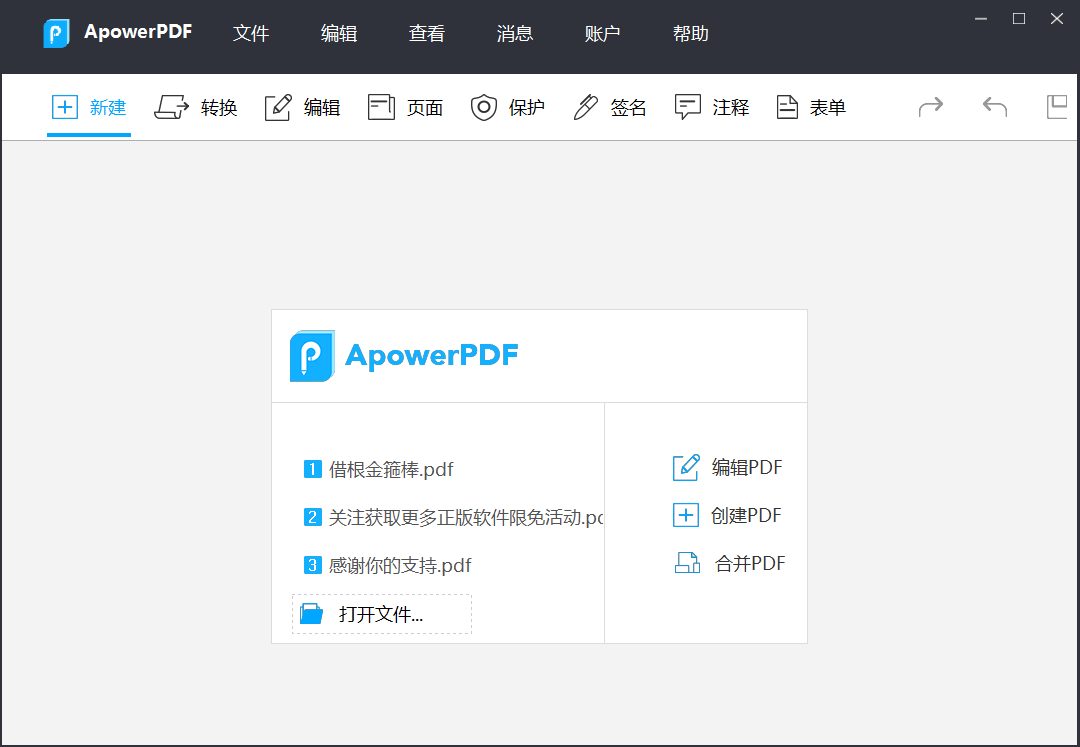Viewport: 1080px width, 747px height.
Task: Open the 文件 menu
Action: point(251,33)
